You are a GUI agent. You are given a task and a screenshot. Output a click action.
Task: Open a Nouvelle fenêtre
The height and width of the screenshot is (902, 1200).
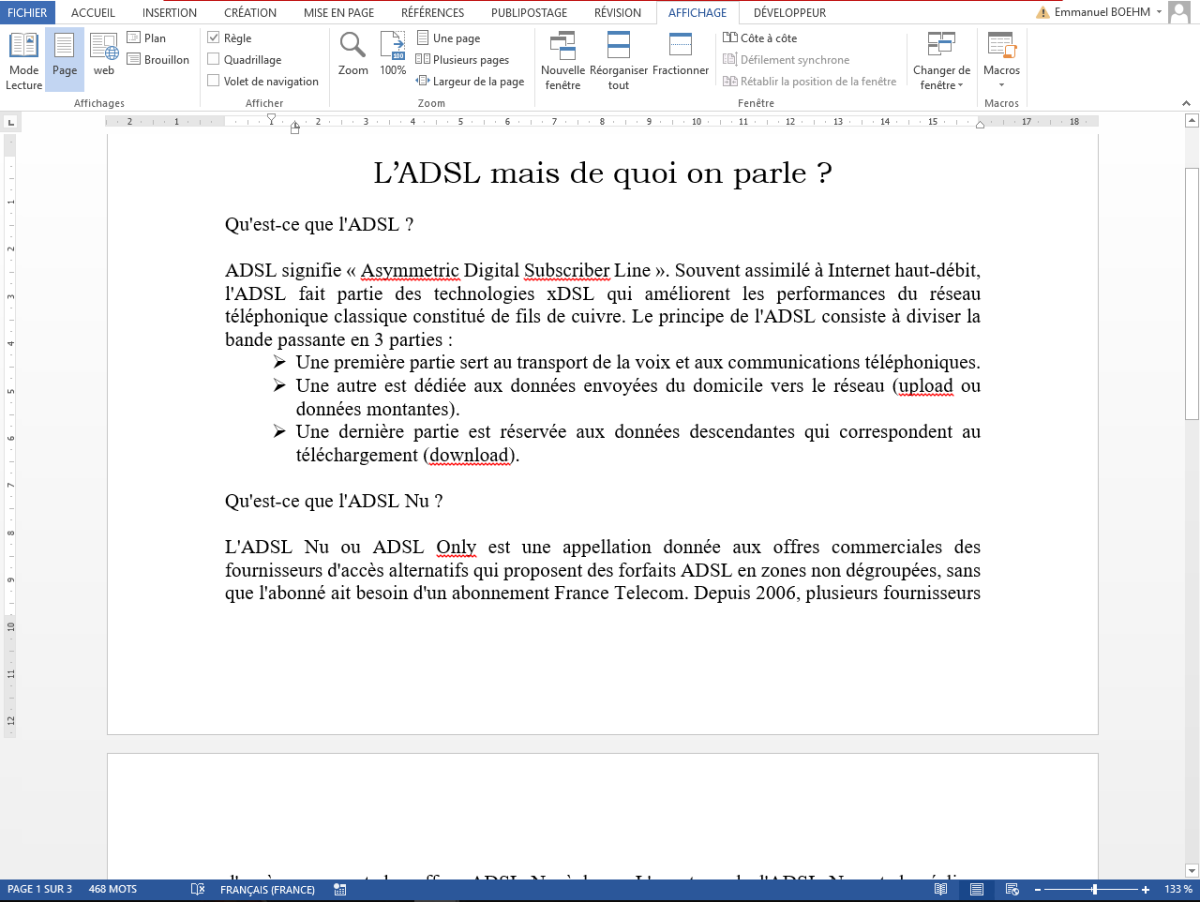pyautogui.click(x=563, y=61)
